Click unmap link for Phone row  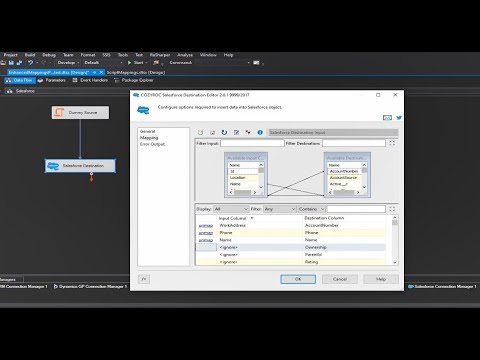(x=206, y=233)
